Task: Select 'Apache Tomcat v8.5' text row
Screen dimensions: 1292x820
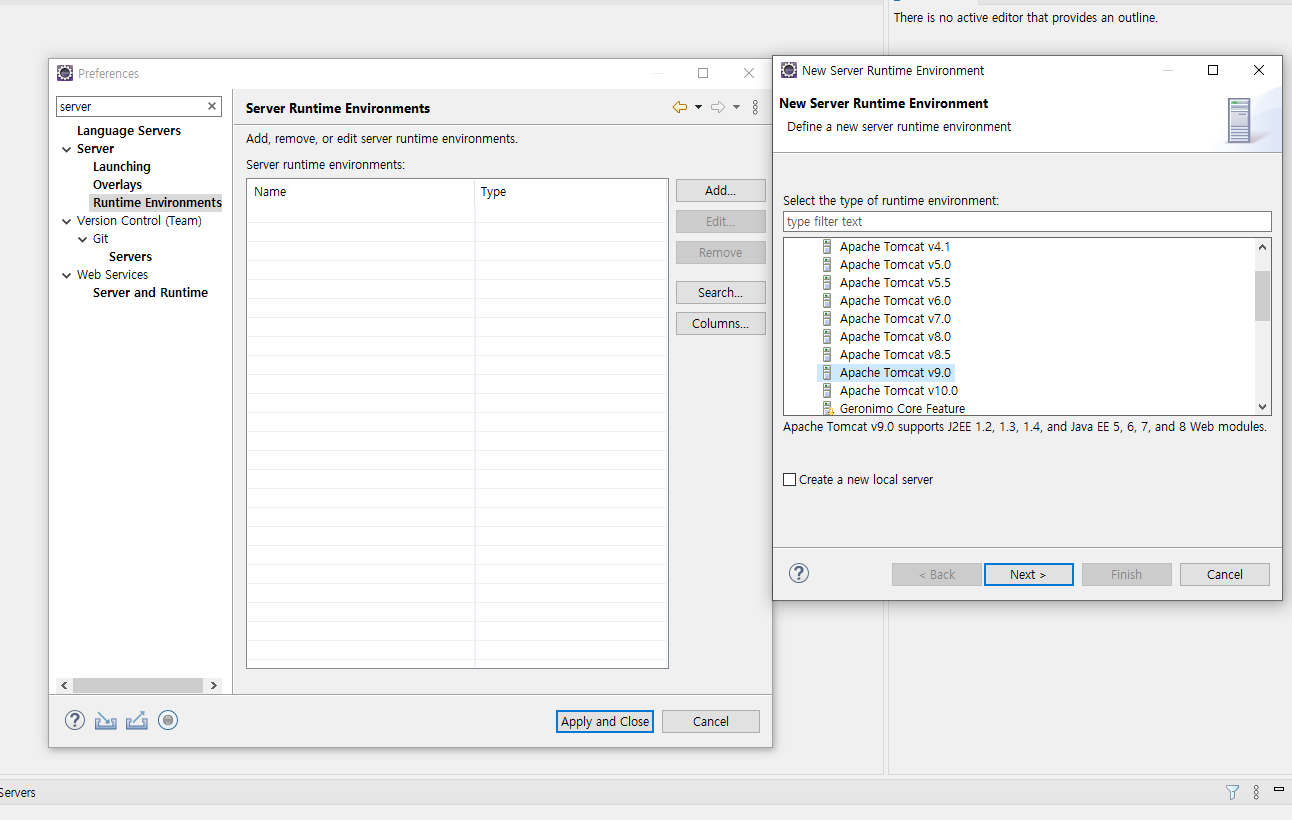Action: click(x=895, y=355)
